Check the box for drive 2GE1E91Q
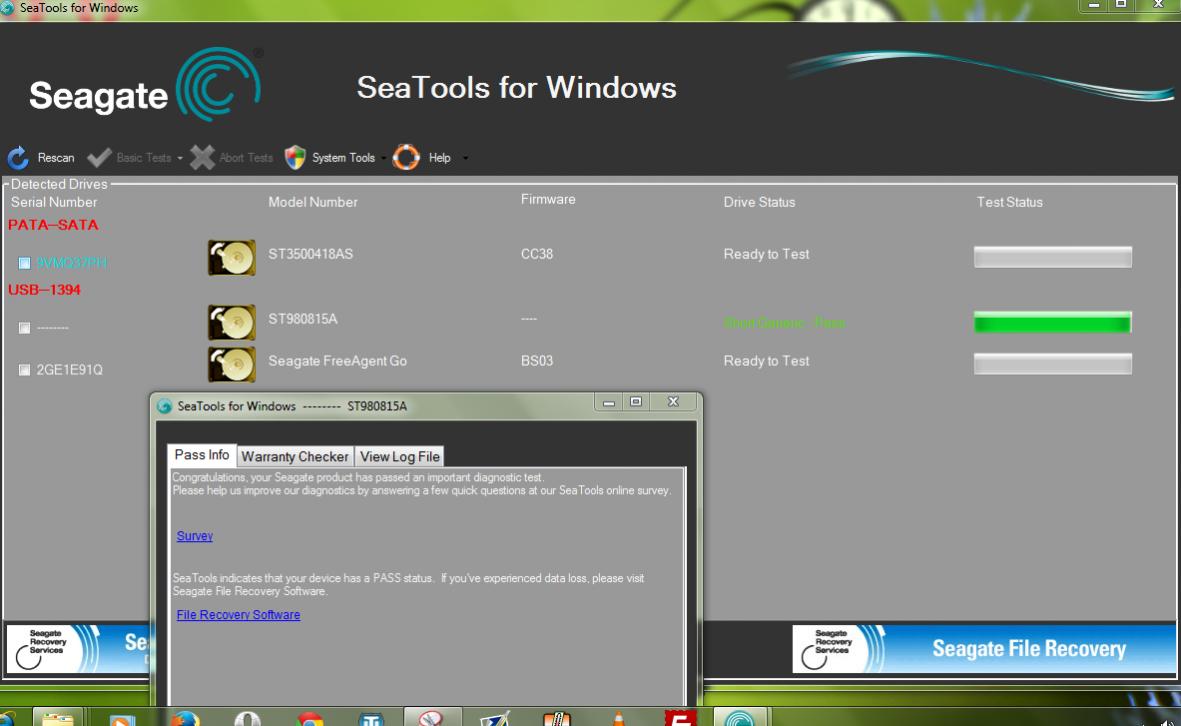 [x=25, y=371]
